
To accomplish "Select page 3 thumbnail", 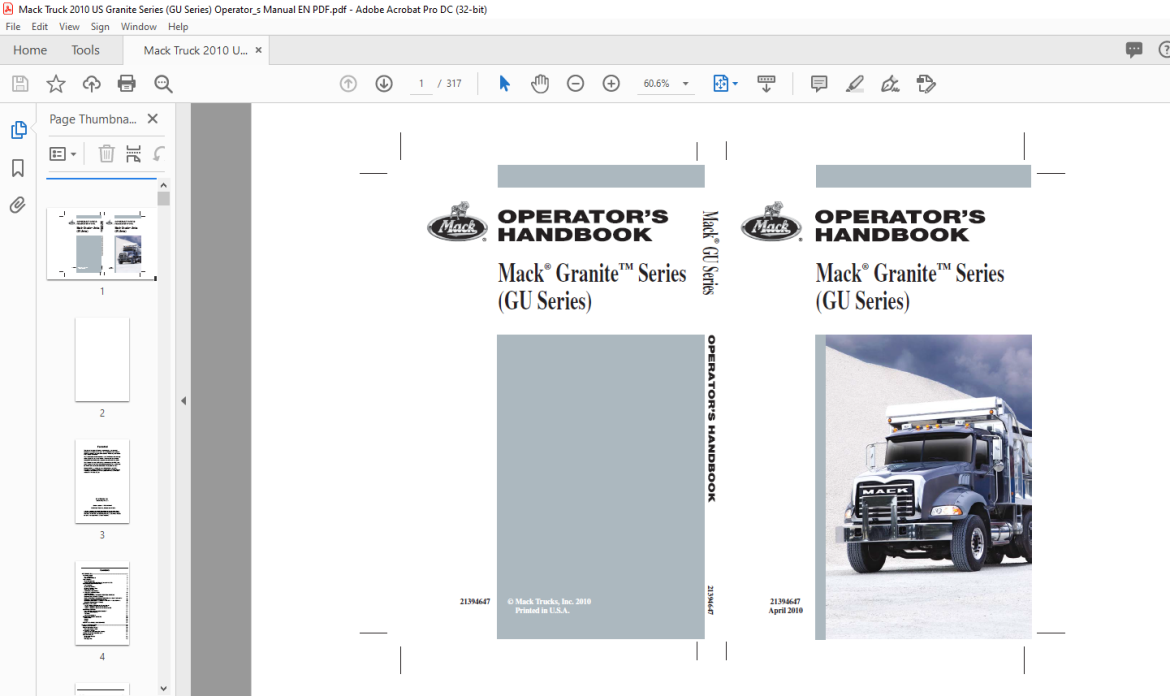I will tap(102, 481).
